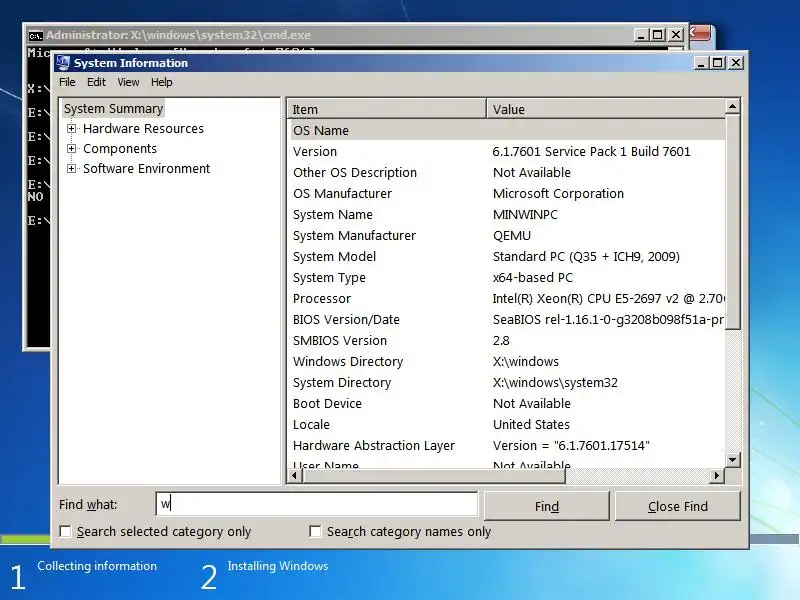Click the Find what input field

point(317,504)
